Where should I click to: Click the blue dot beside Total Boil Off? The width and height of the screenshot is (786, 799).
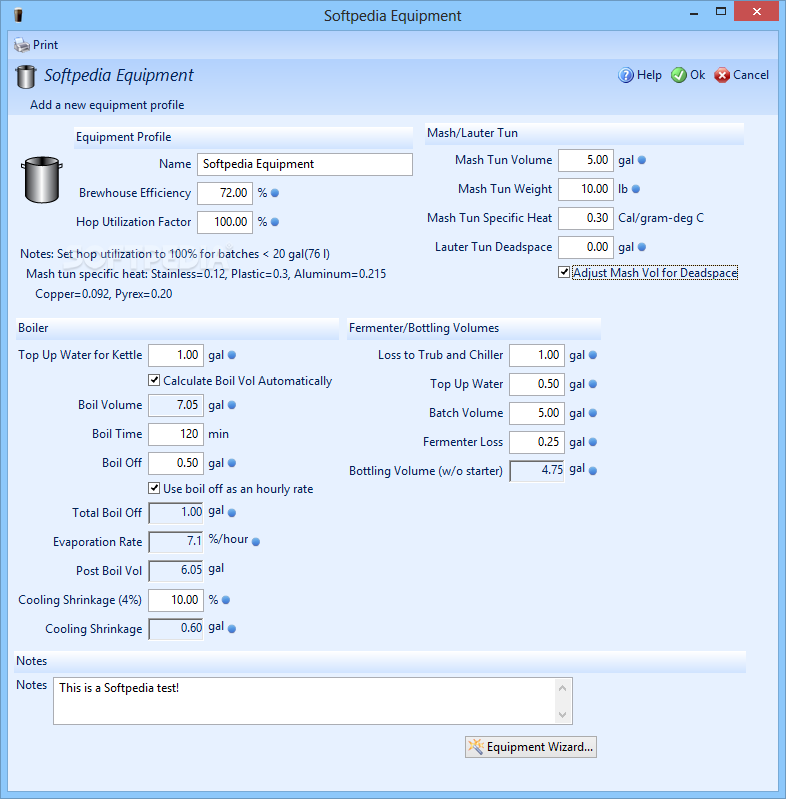(x=232, y=513)
